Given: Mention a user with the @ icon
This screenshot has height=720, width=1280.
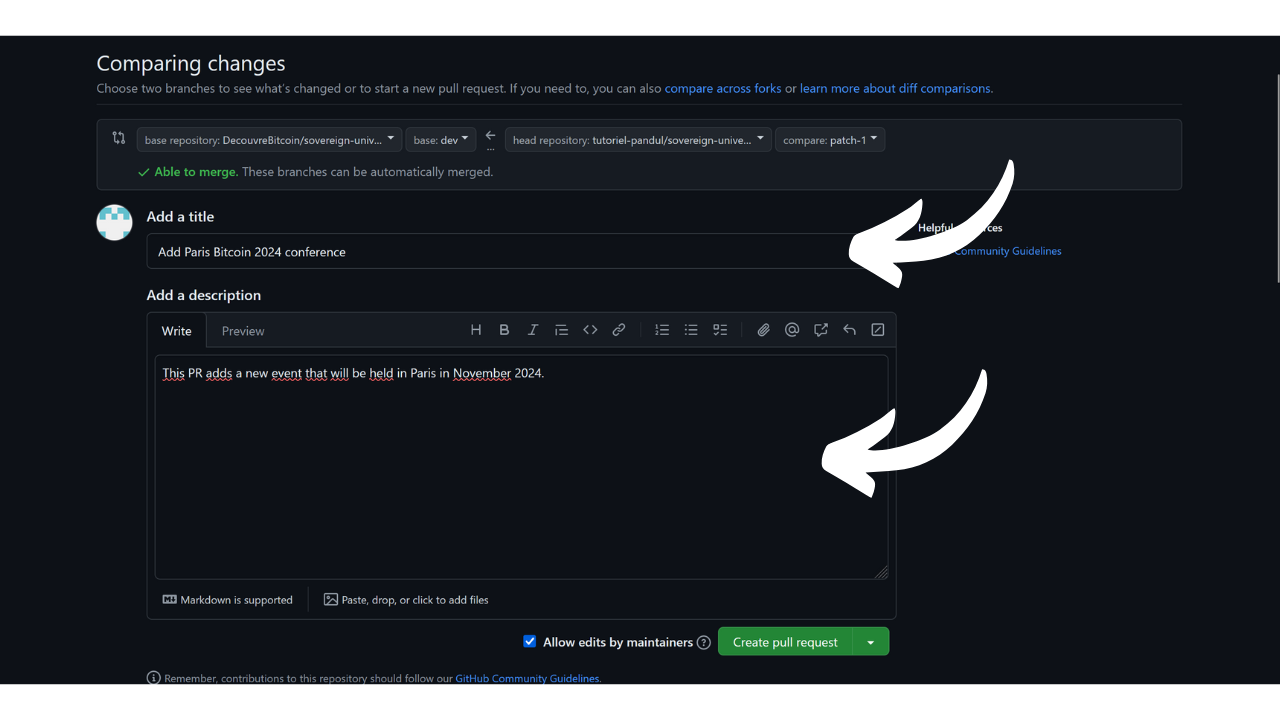Looking at the screenshot, I should tap(792, 330).
